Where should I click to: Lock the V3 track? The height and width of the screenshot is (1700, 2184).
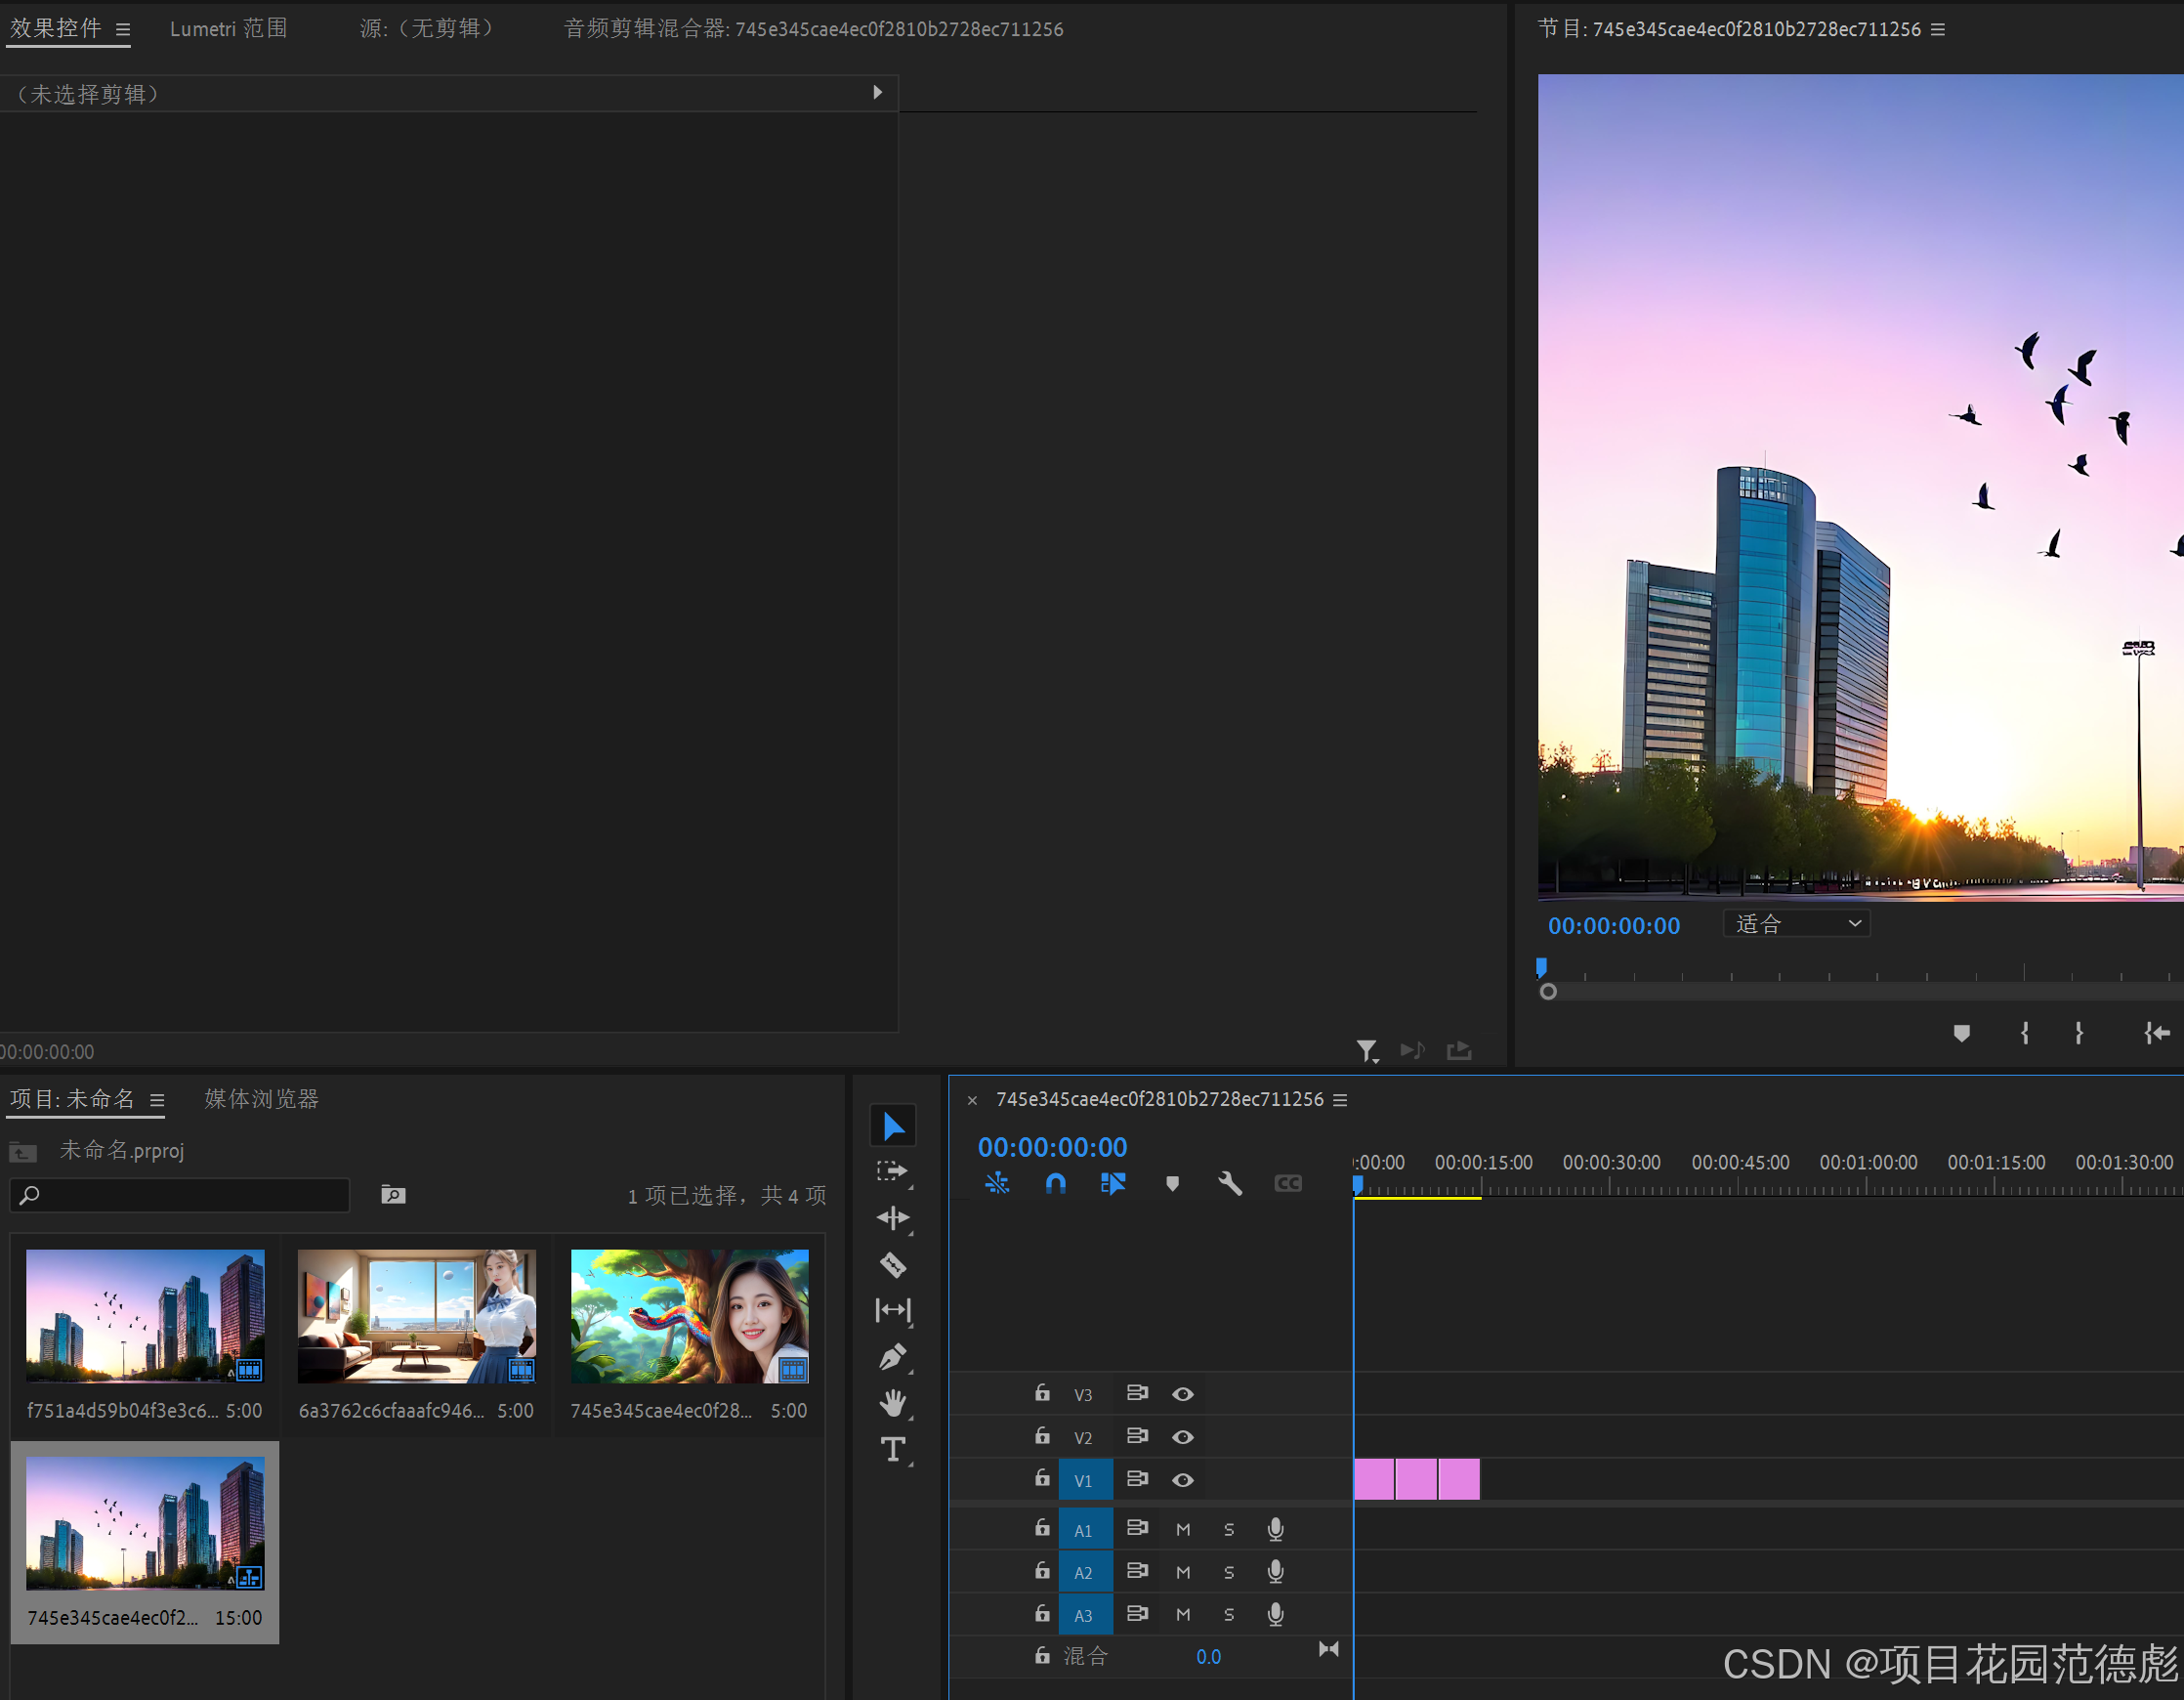click(1042, 1393)
